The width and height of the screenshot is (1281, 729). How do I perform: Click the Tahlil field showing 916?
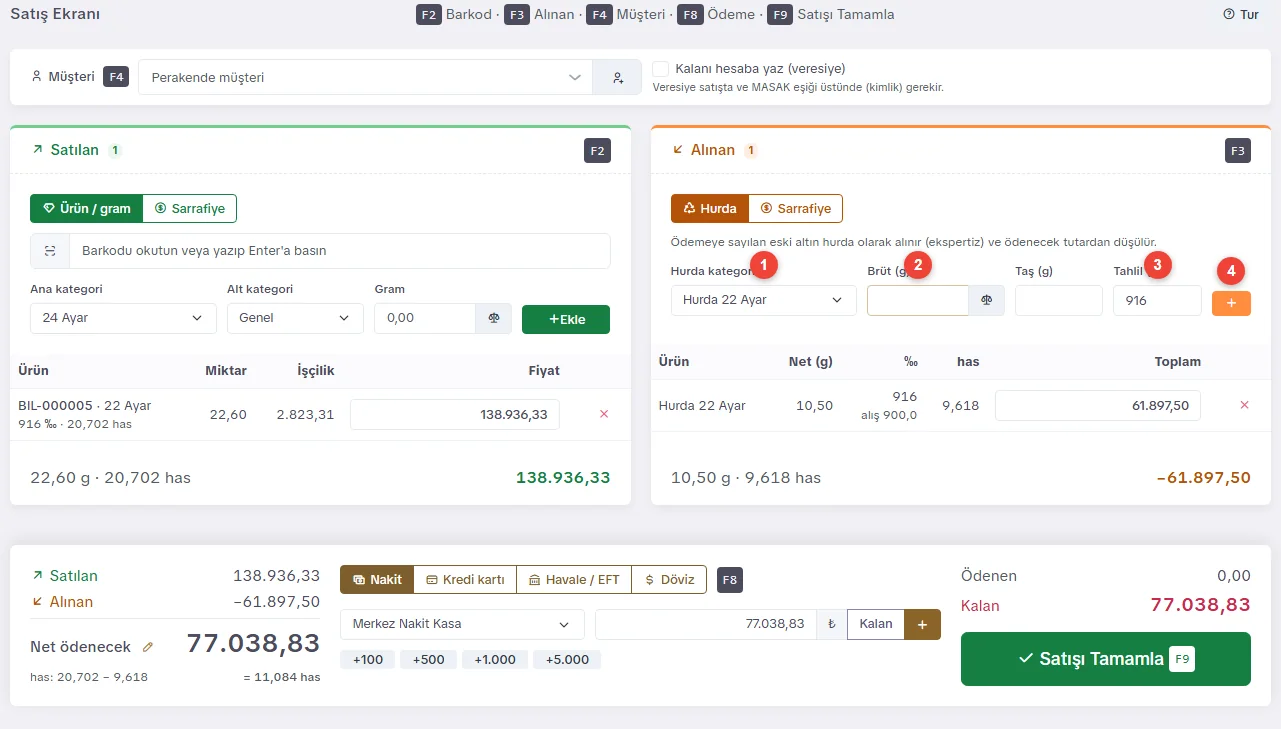pyautogui.click(x=1157, y=300)
